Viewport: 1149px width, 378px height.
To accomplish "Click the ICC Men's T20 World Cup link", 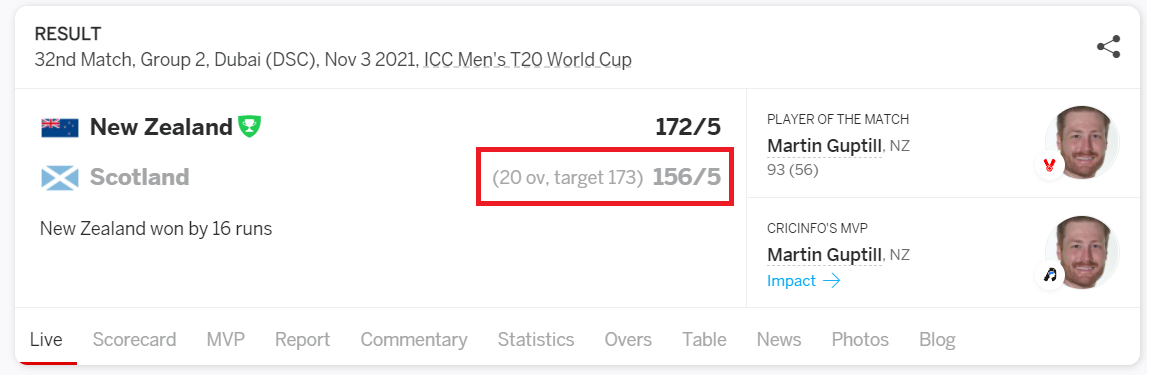I will 527,59.
